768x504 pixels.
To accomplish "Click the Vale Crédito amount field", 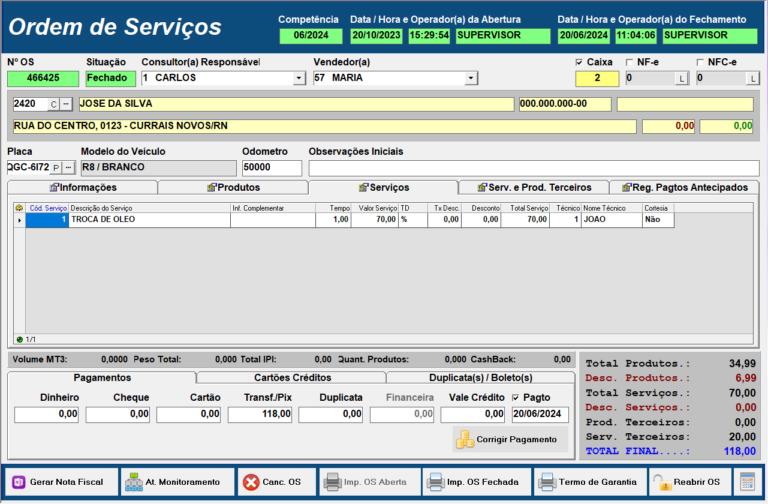I will click(473, 414).
